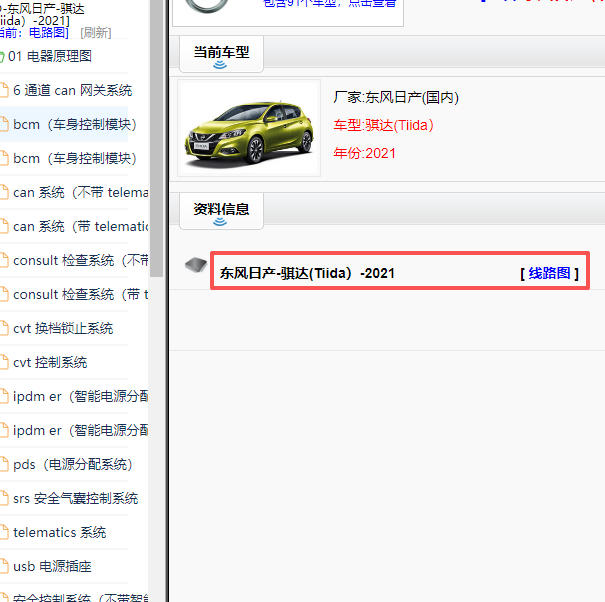Screen dimensions: 605x602
Task: Click file icon beside 6 通道 can 网关系统
Action: click(4, 90)
